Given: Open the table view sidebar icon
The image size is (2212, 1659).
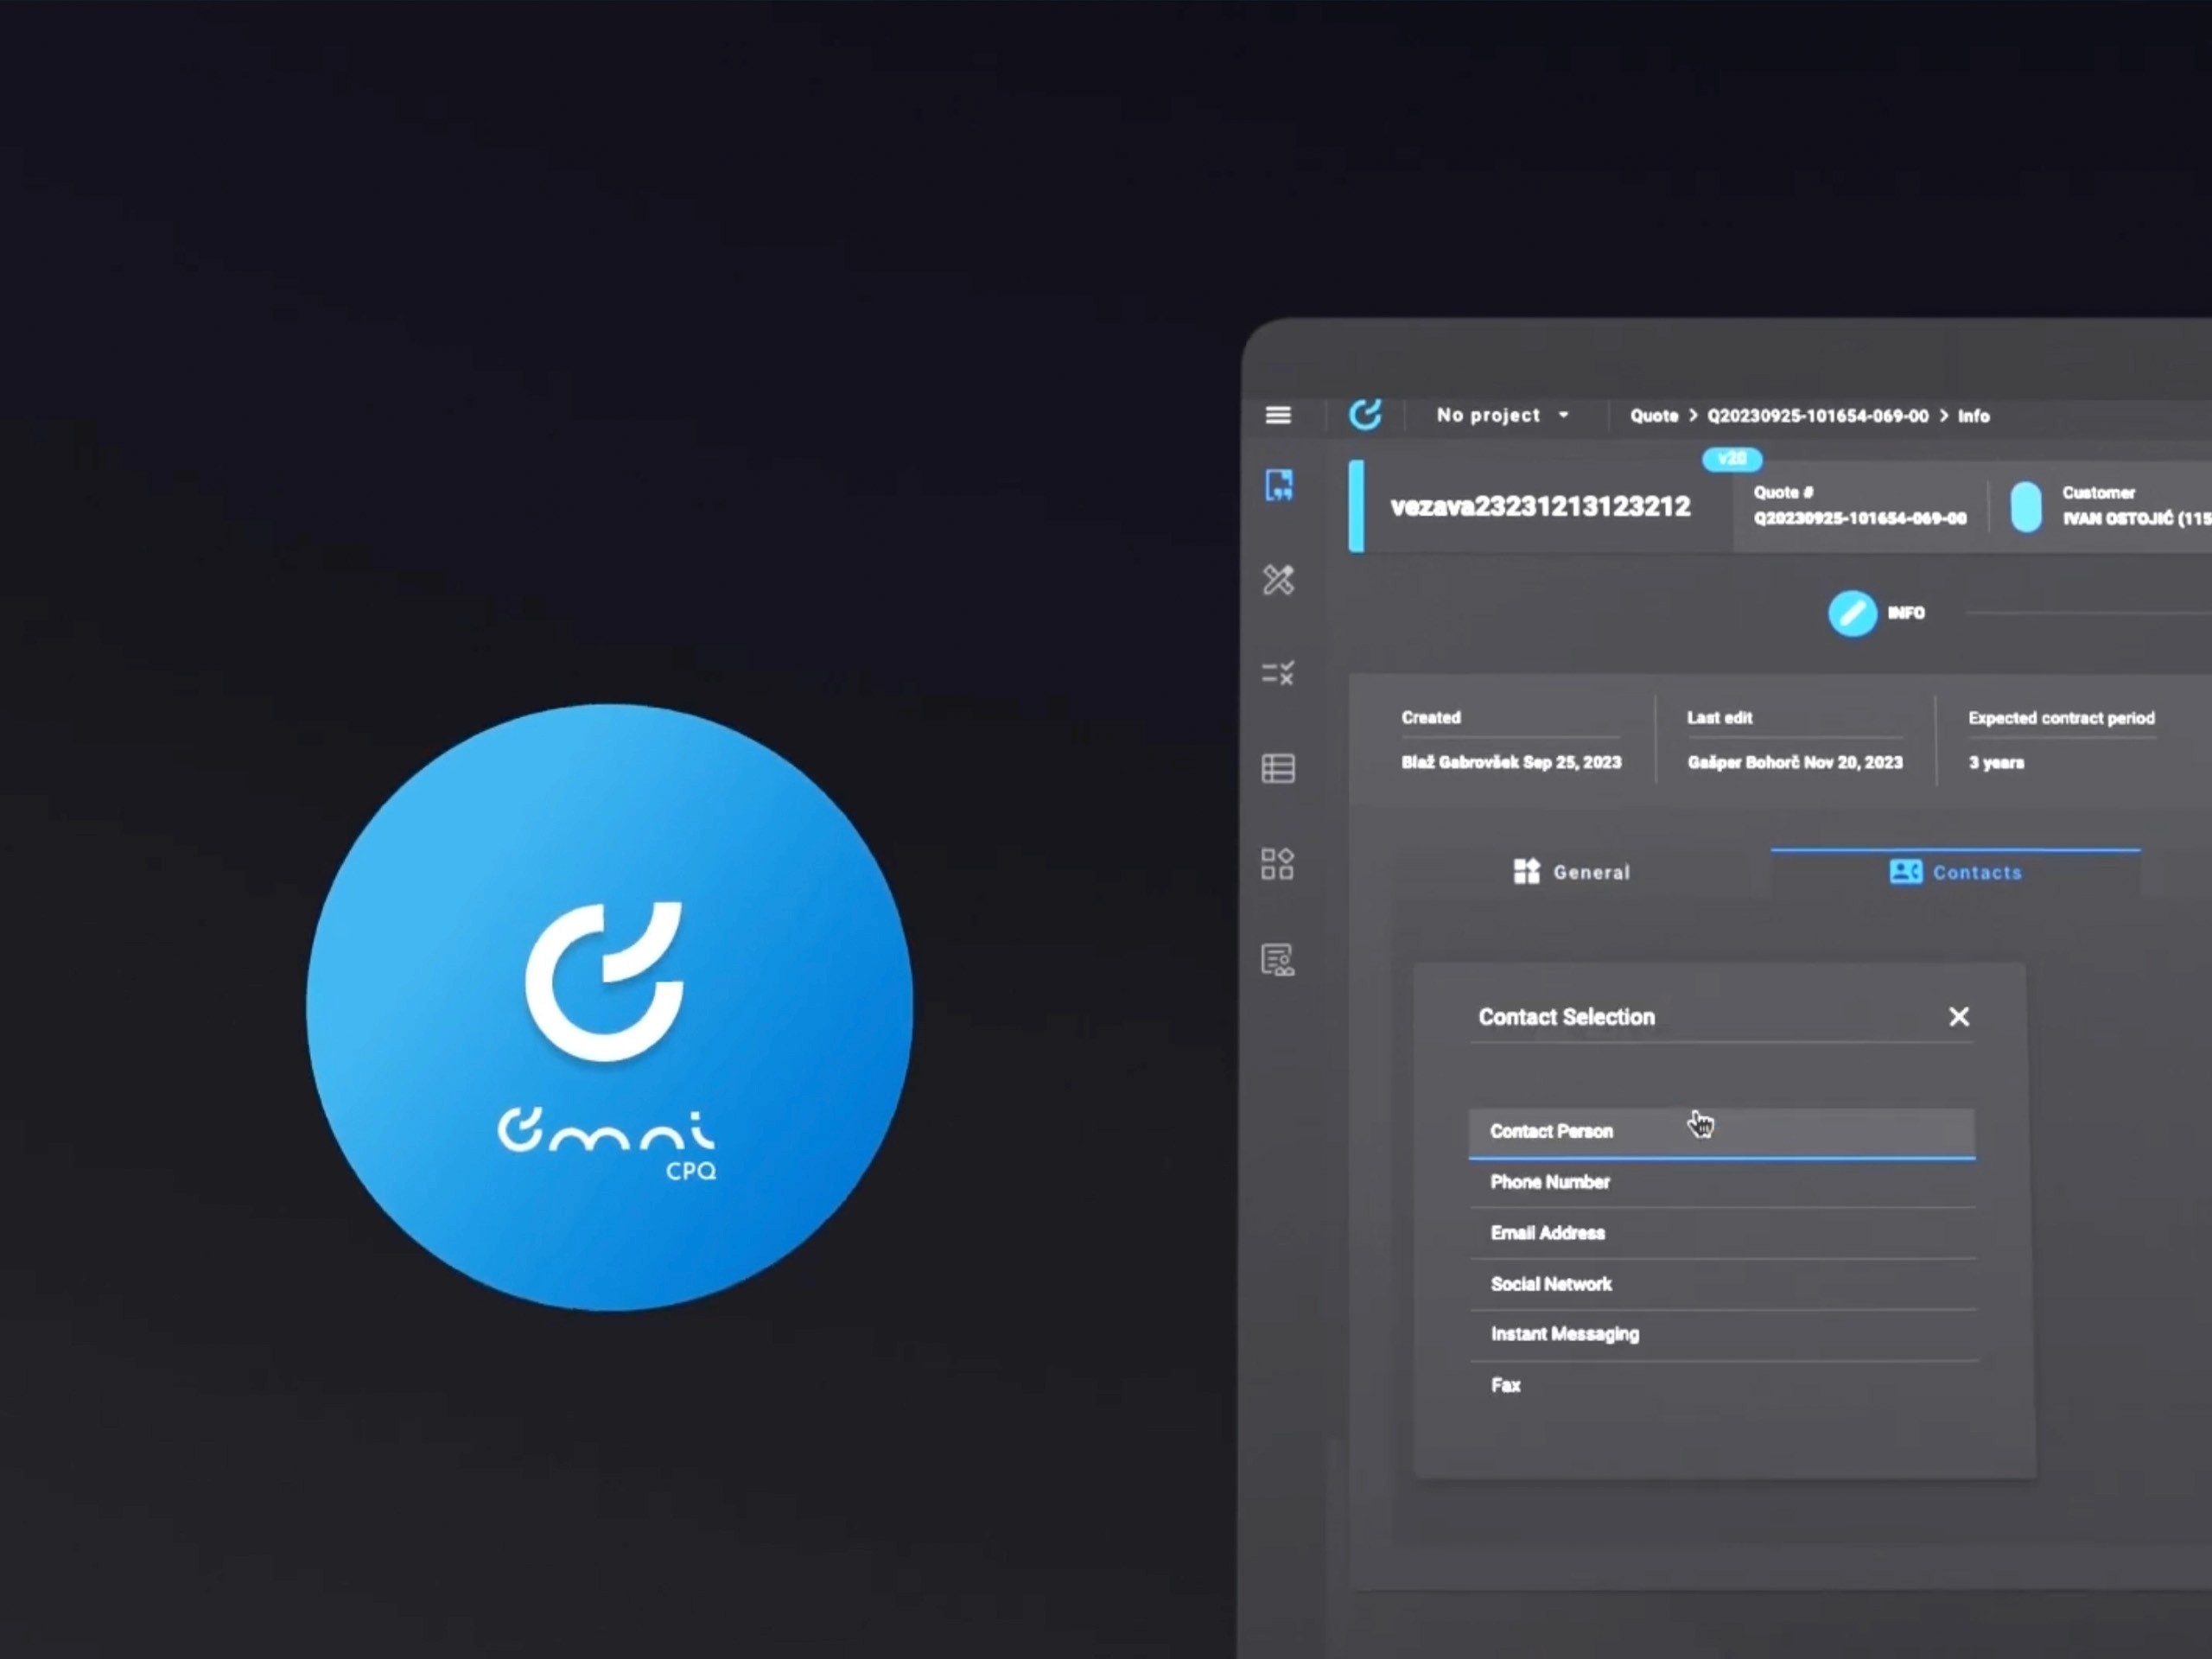Looking at the screenshot, I should tap(1278, 768).
